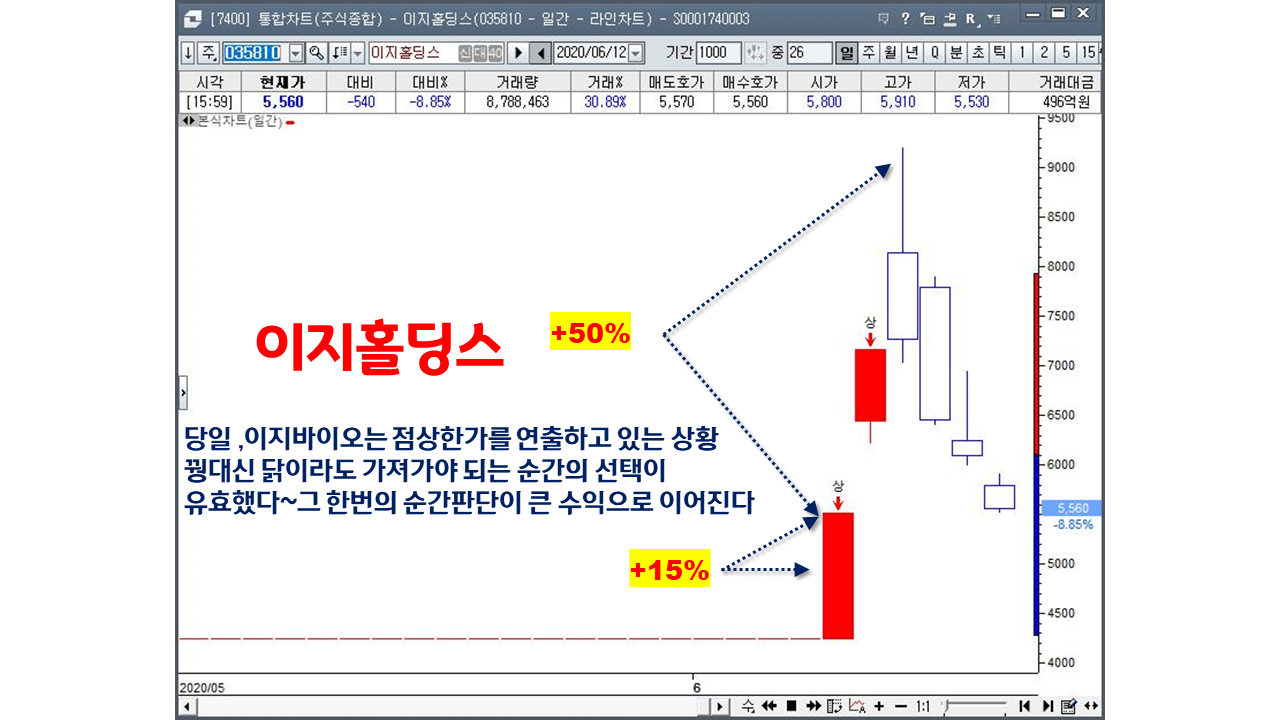Open the stock code 035810 dropdown
1280x720 pixels.
click(295, 53)
